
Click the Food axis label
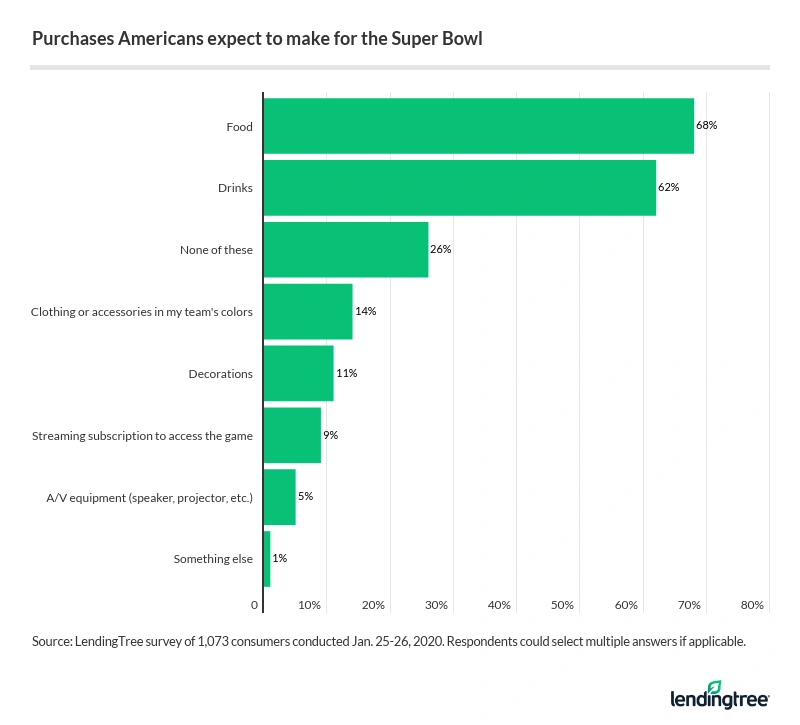pyautogui.click(x=239, y=127)
